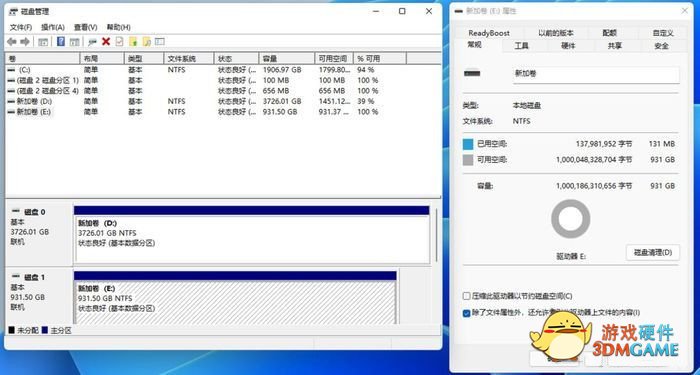The width and height of the screenshot is (700, 375).
Task: Open the 文件(F) menu
Action: click(21, 27)
